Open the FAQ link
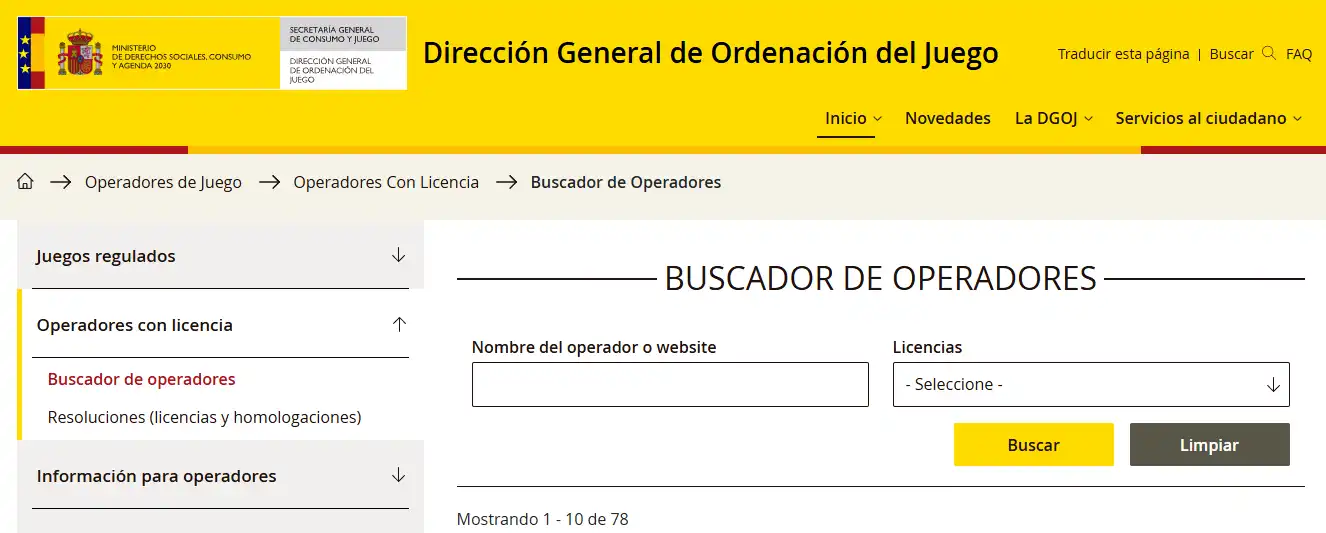This screenshot has height=533, width=1326. click(1299, 54)
